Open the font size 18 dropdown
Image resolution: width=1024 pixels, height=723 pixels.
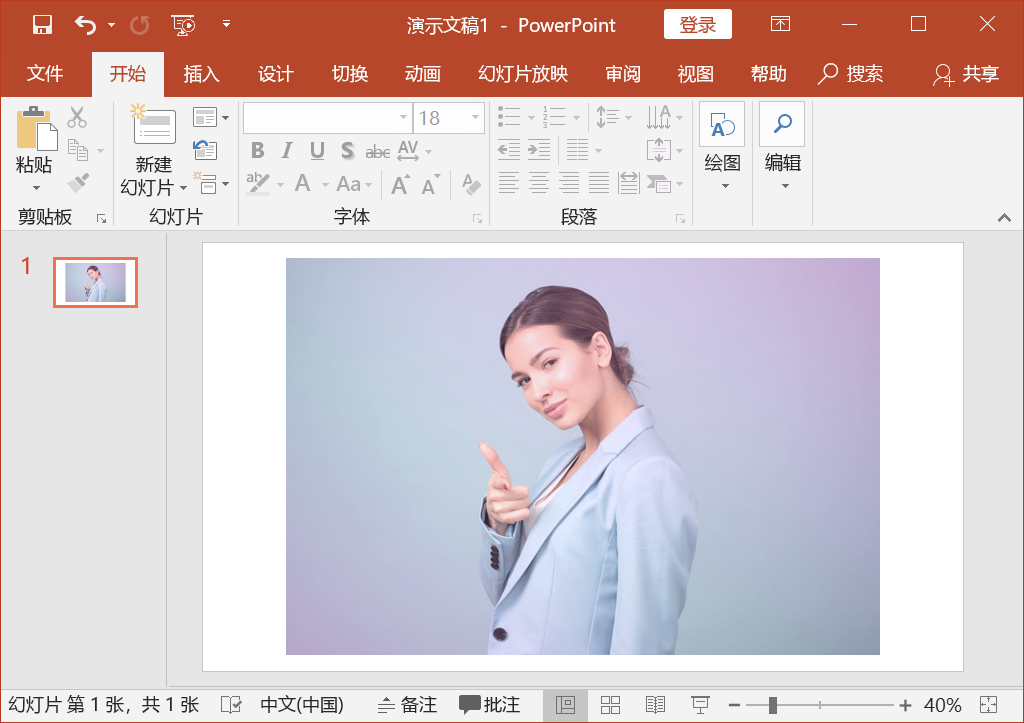[475, 118]
